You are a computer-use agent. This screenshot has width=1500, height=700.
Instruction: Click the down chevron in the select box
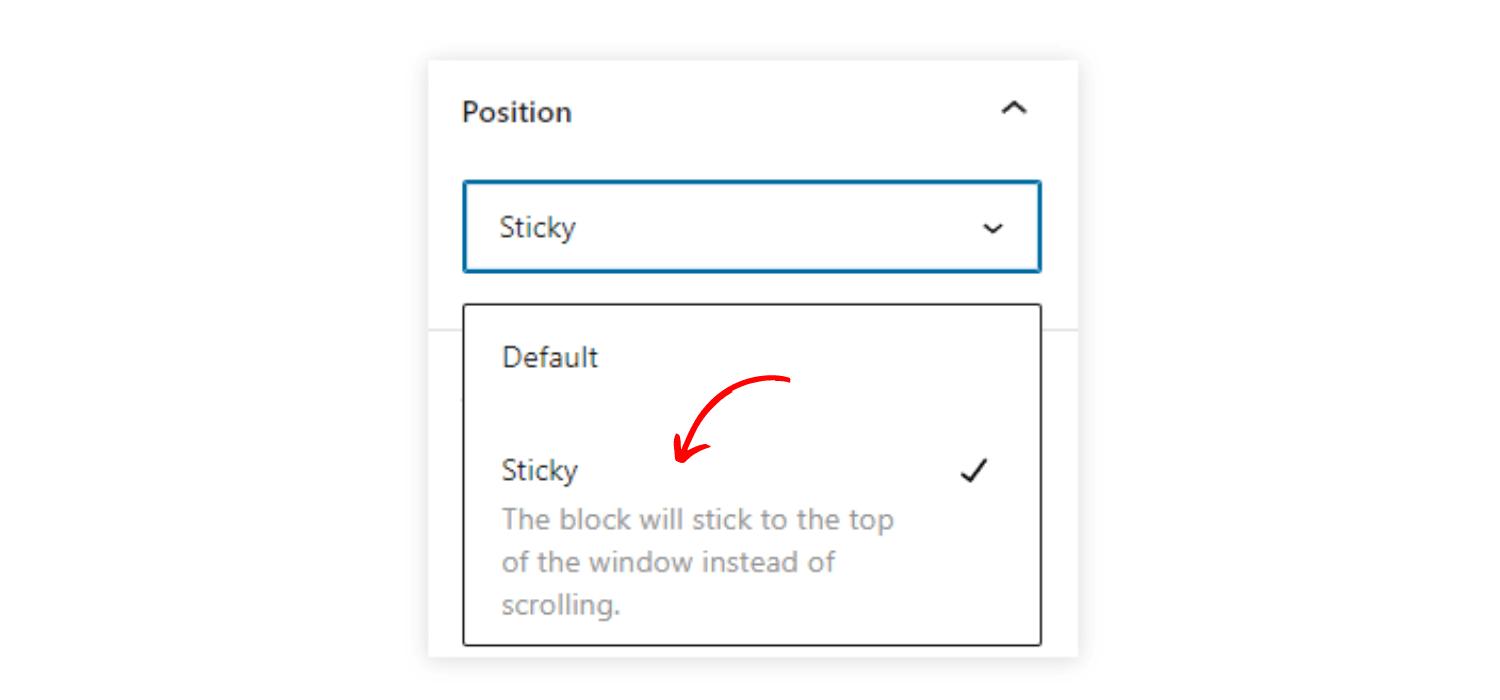pyautogui.click(x=992, y=228)
